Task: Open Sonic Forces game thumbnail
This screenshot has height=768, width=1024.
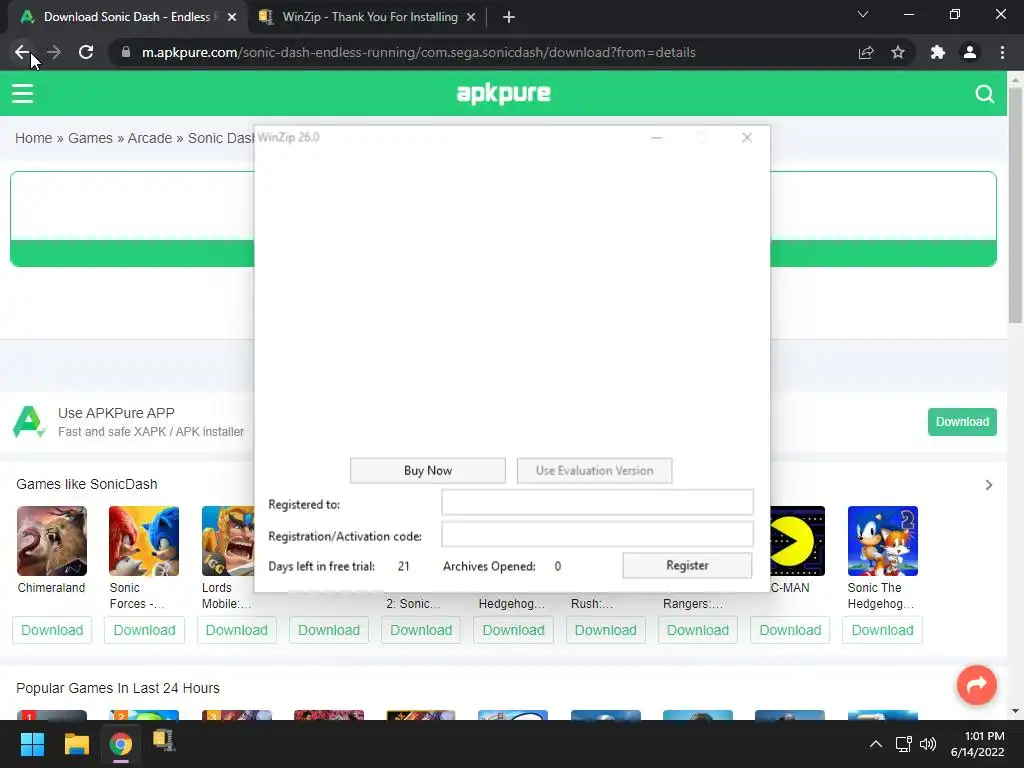Action: (x=144, y=541)
